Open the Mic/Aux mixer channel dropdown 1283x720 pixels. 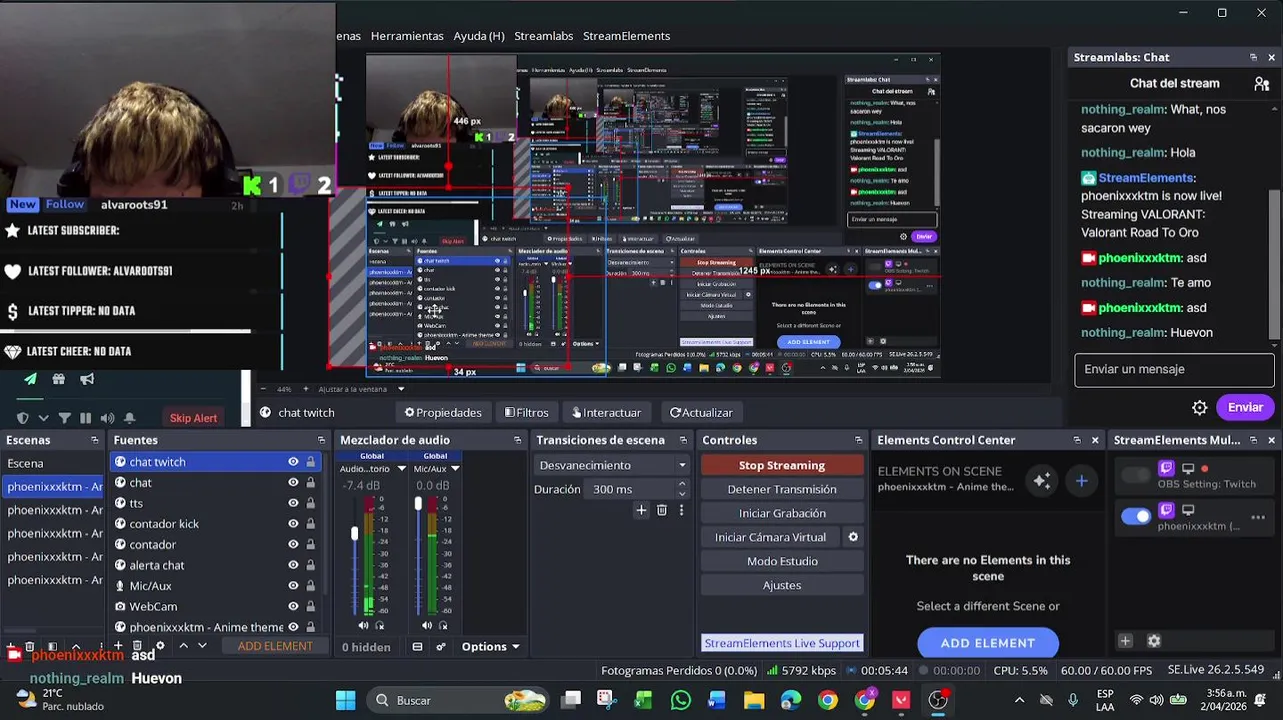(x=455, y=468)
